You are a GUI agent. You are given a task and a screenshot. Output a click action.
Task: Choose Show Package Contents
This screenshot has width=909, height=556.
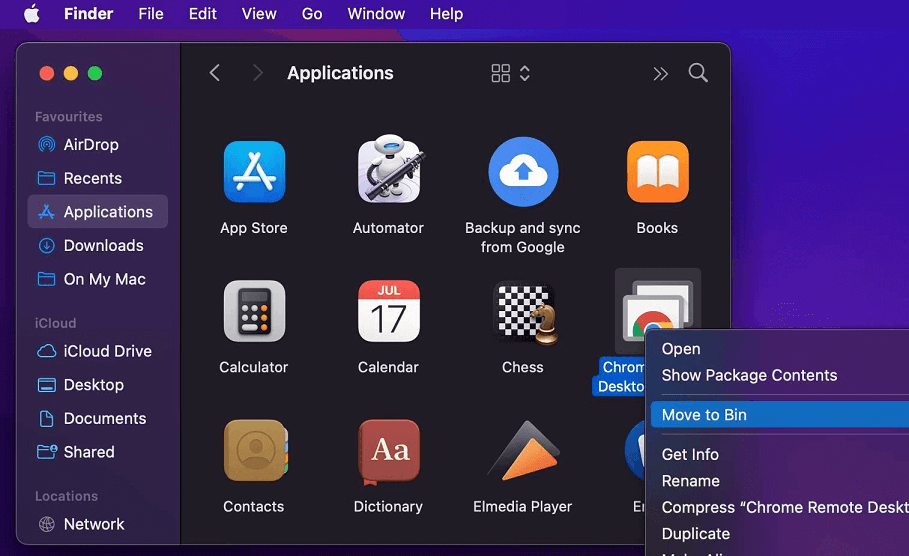(780, 375)
